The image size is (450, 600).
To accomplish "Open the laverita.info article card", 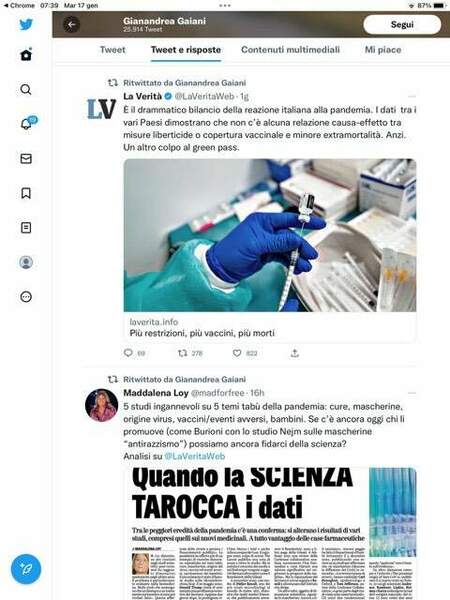I will click(270, 250).
